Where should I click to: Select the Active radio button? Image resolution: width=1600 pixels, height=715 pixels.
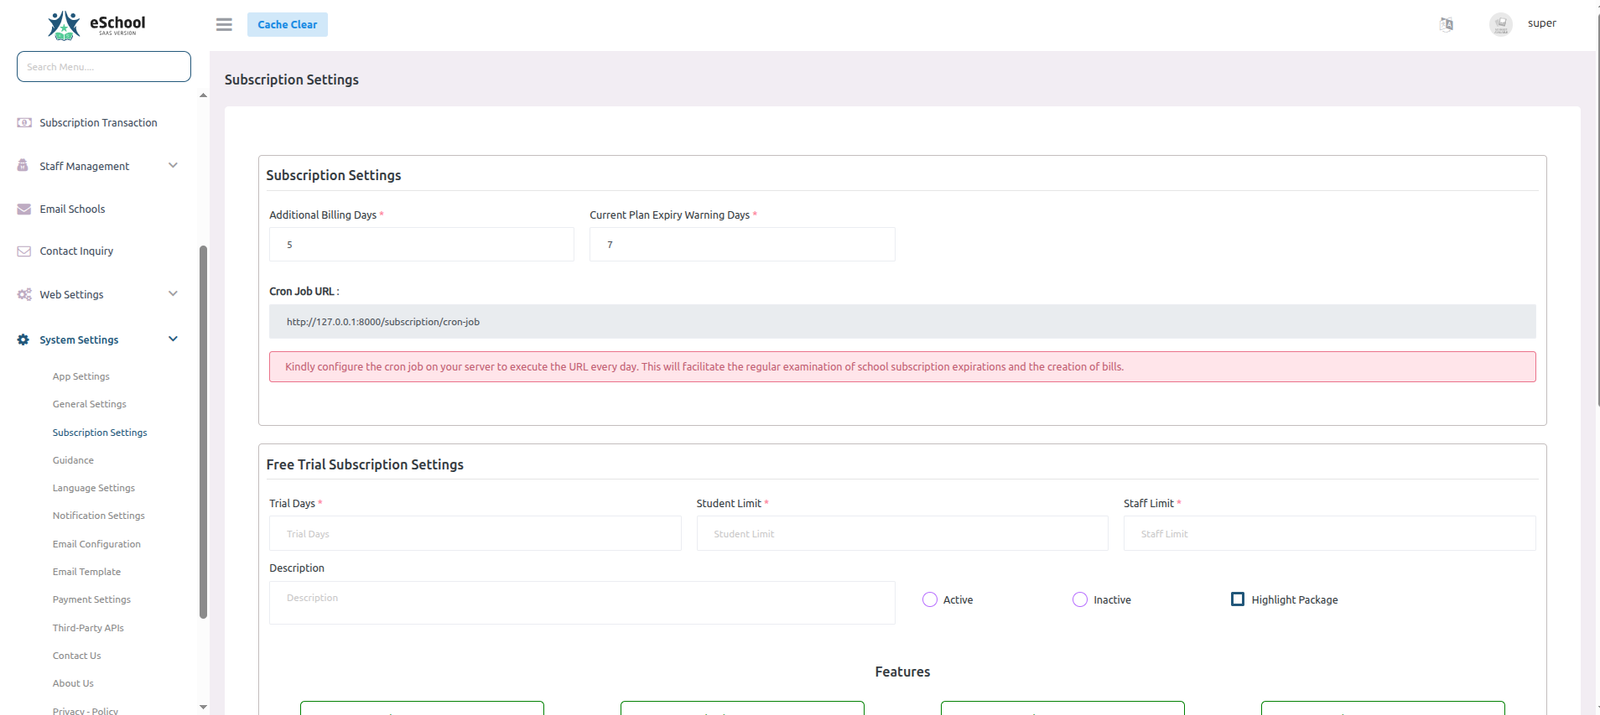(930, 600)
